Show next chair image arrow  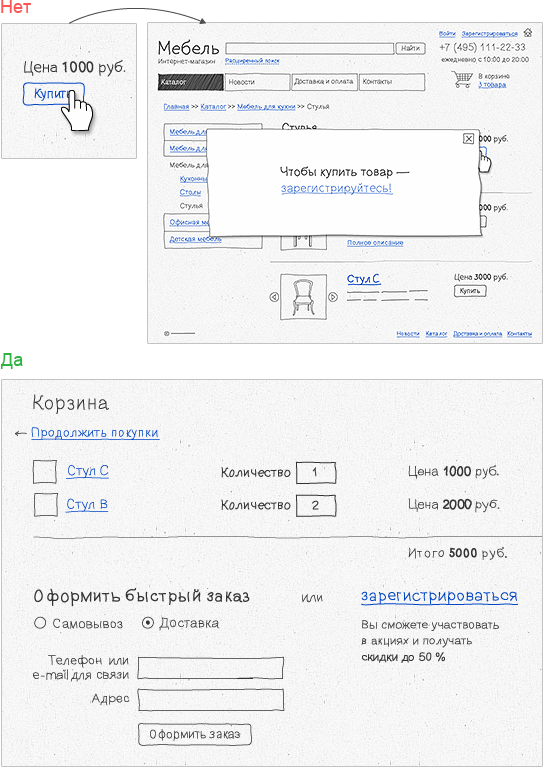[333, 297]
